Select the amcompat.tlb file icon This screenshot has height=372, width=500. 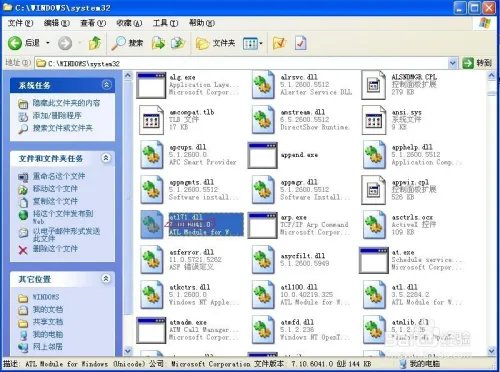tap(151, 120)
